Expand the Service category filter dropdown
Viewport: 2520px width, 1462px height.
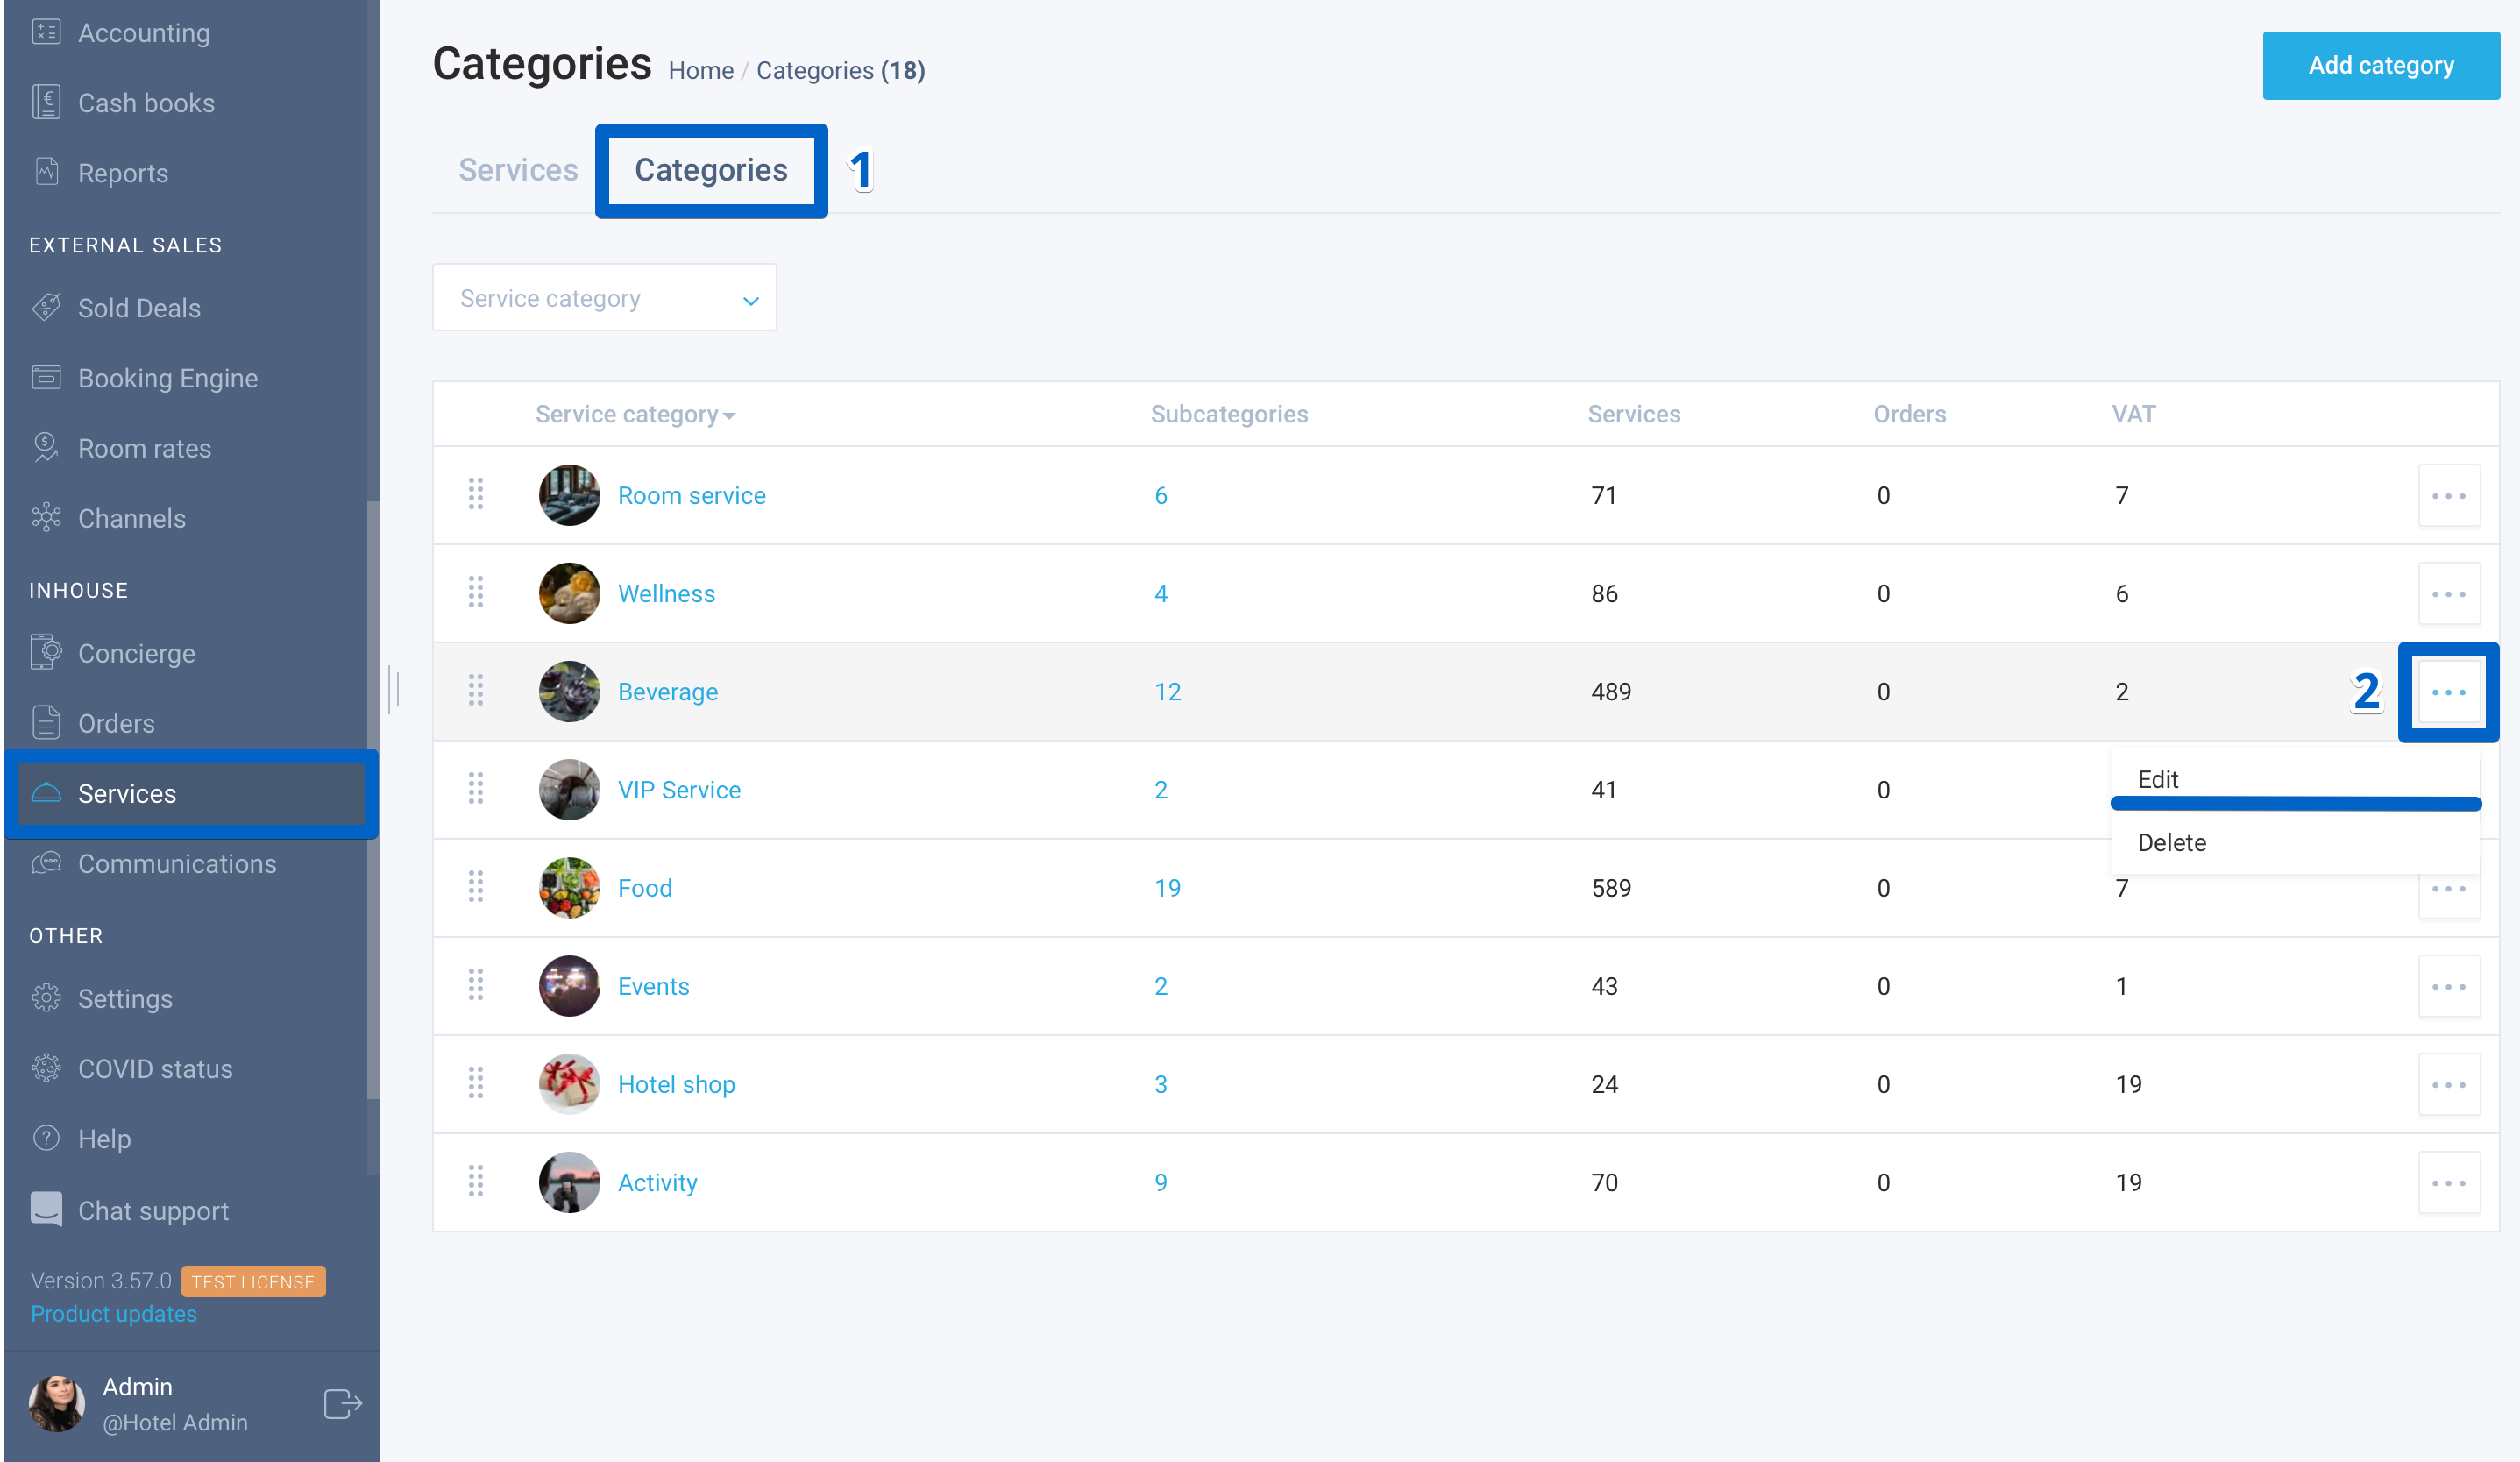(604, 298)
